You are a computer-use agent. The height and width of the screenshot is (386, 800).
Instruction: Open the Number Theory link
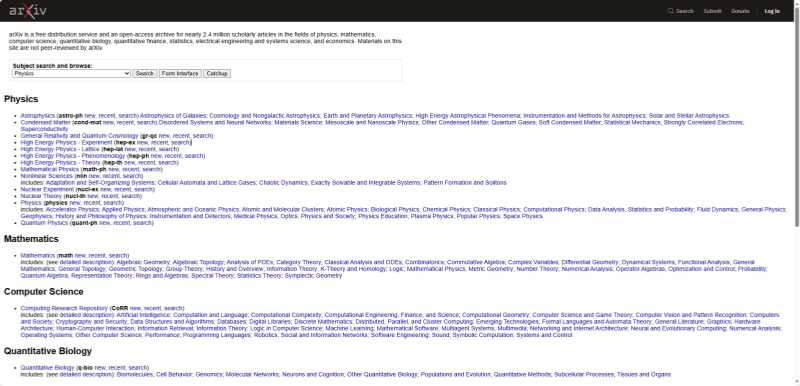point(538,269)
